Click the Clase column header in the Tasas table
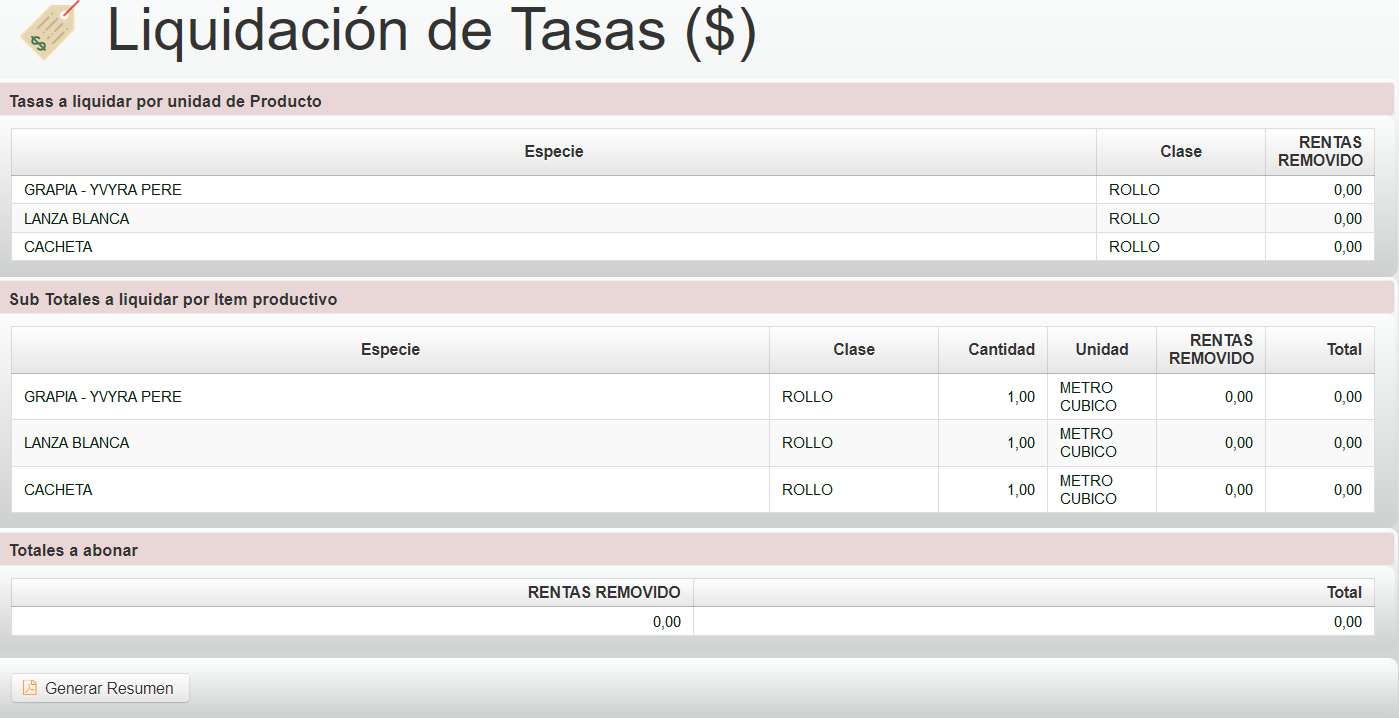The image size is (1399, 718). (x=1181, y=152)
